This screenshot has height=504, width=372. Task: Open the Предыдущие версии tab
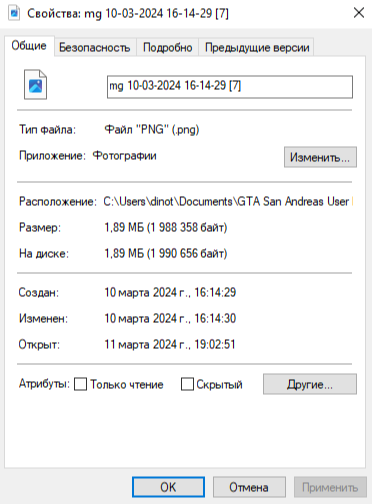click(x=257, y=47)
